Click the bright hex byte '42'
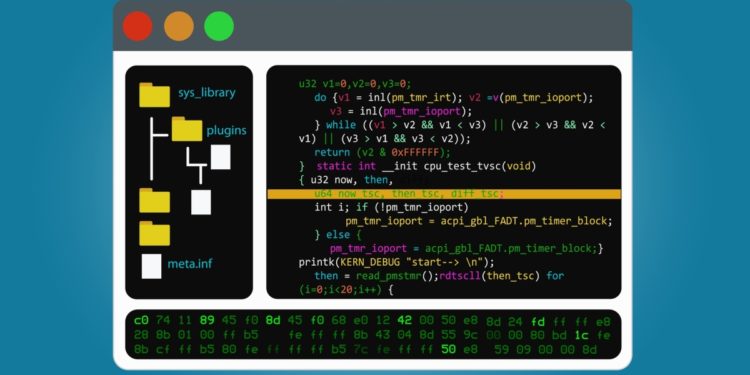 pyautogui.click(x=404, y=320)
